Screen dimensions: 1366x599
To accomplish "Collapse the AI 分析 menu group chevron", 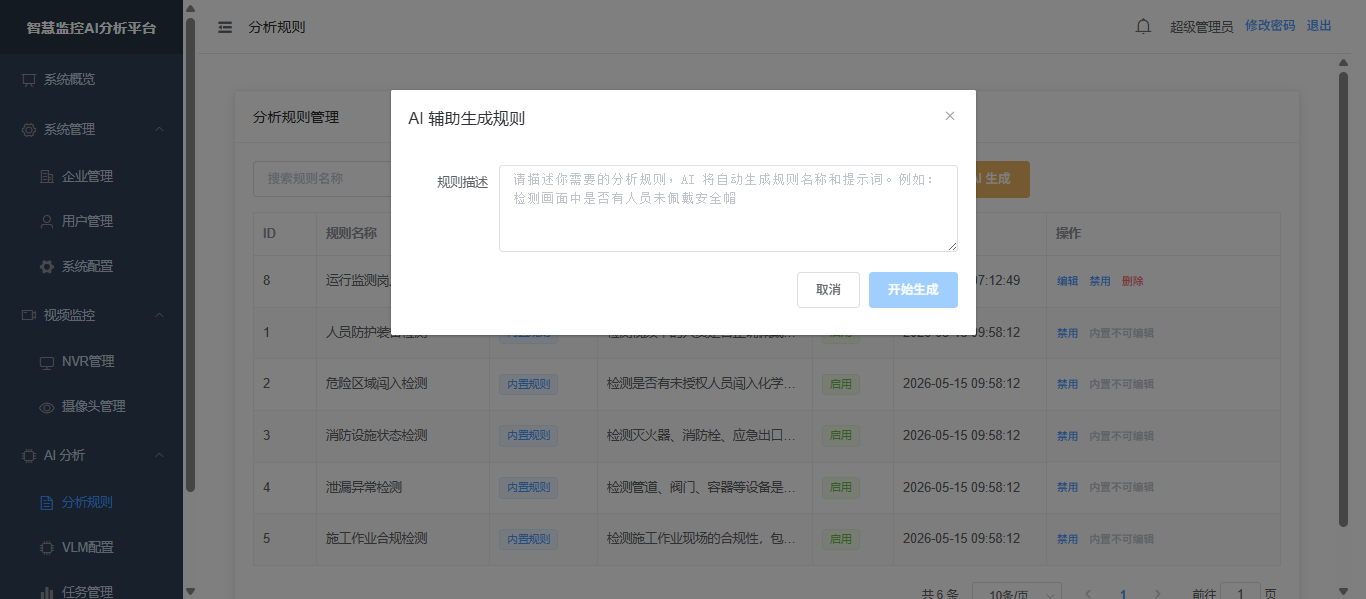I will 160,455.
